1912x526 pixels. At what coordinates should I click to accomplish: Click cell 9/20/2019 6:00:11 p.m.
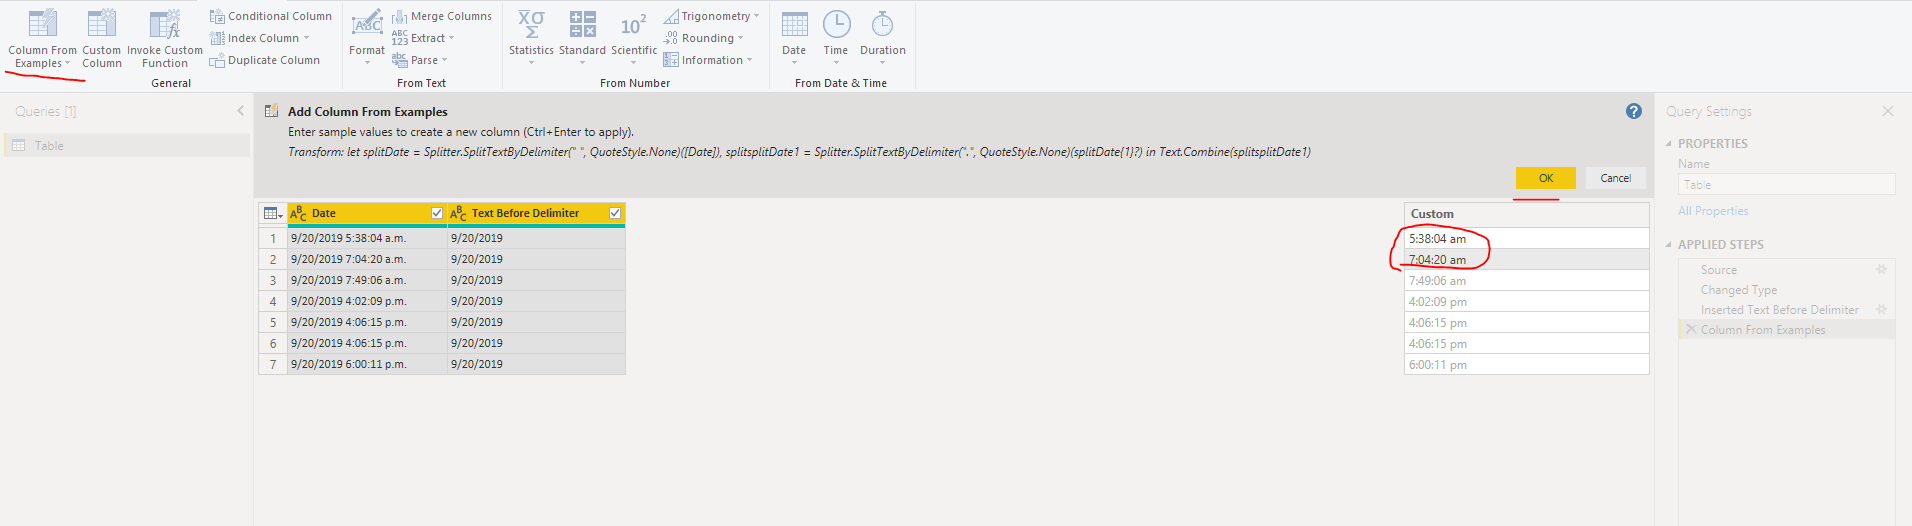(367, 364)
